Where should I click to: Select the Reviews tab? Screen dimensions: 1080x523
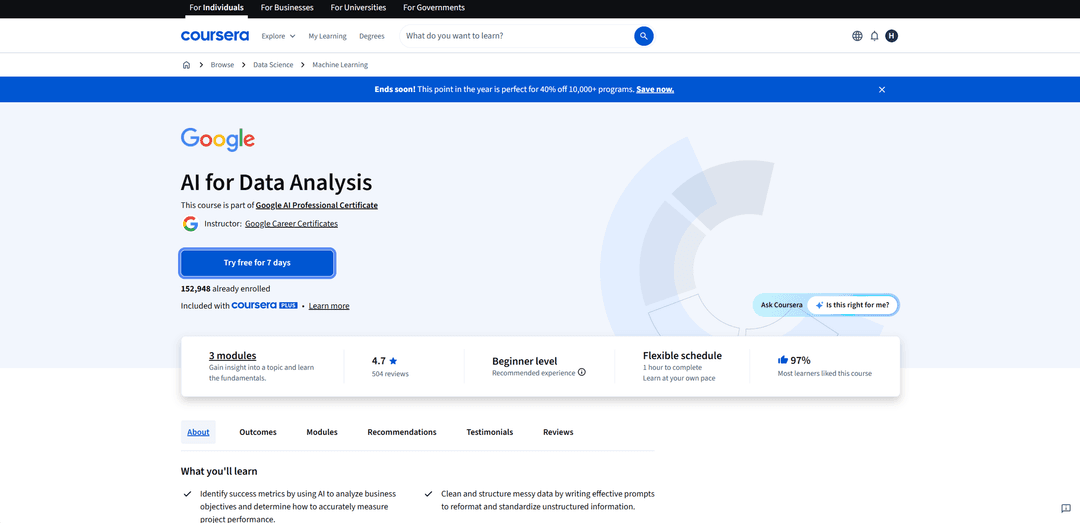tap(558, 432)
